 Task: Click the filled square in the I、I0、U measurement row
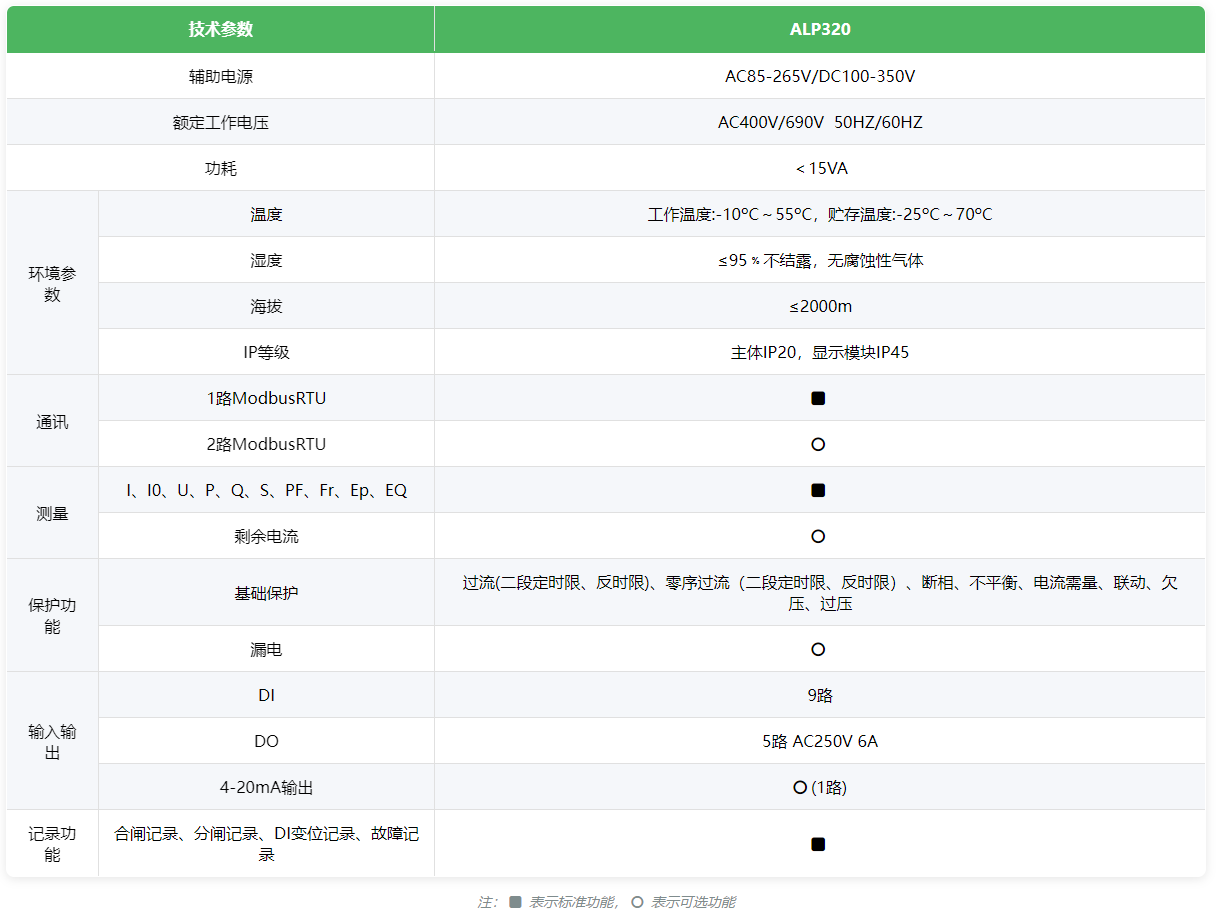point(818,490)
